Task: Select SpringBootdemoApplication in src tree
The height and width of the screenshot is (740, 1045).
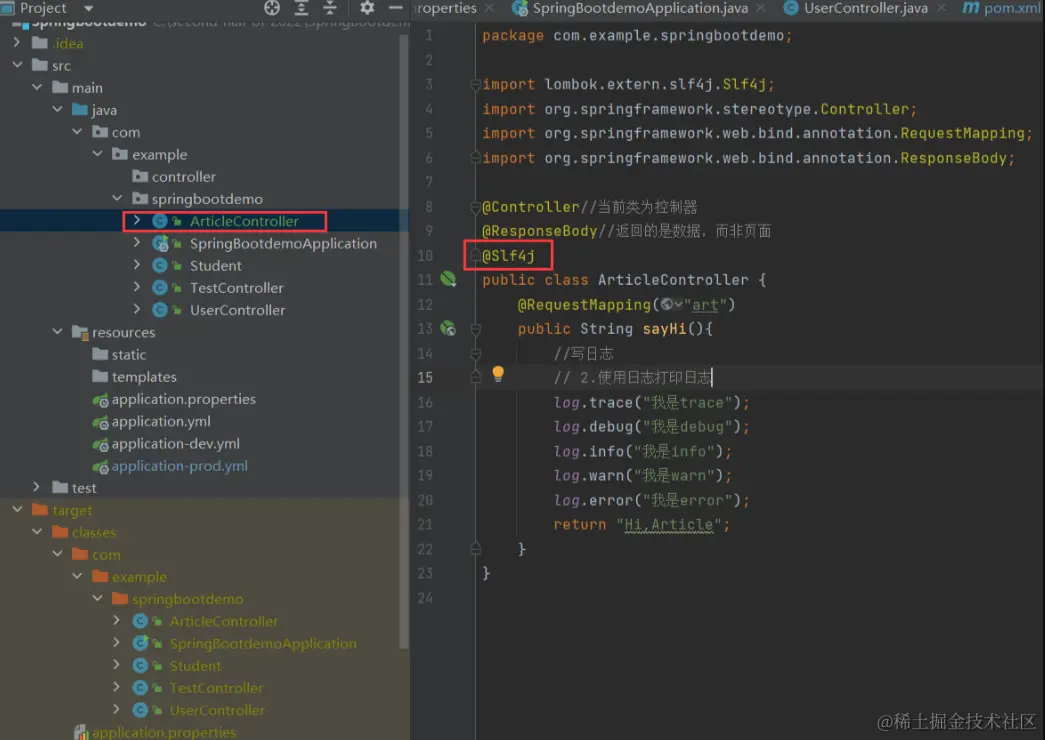Action: click(283, 243)
